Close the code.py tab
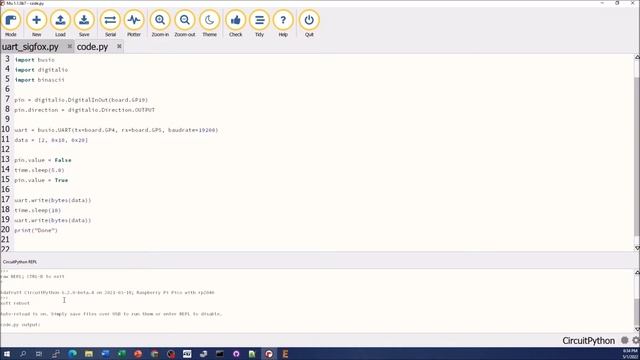Screen dimensions: 640x360 (119, 47)
